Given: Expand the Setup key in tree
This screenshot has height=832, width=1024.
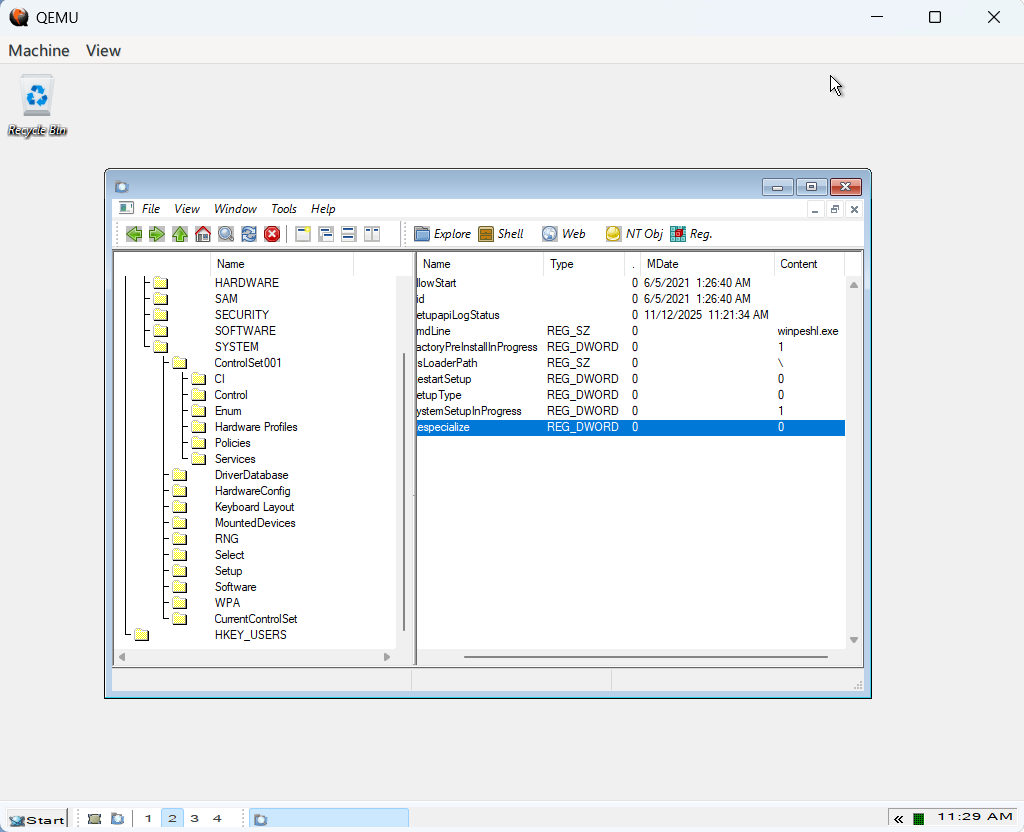Looking at the screenshot, I should 228,571.
